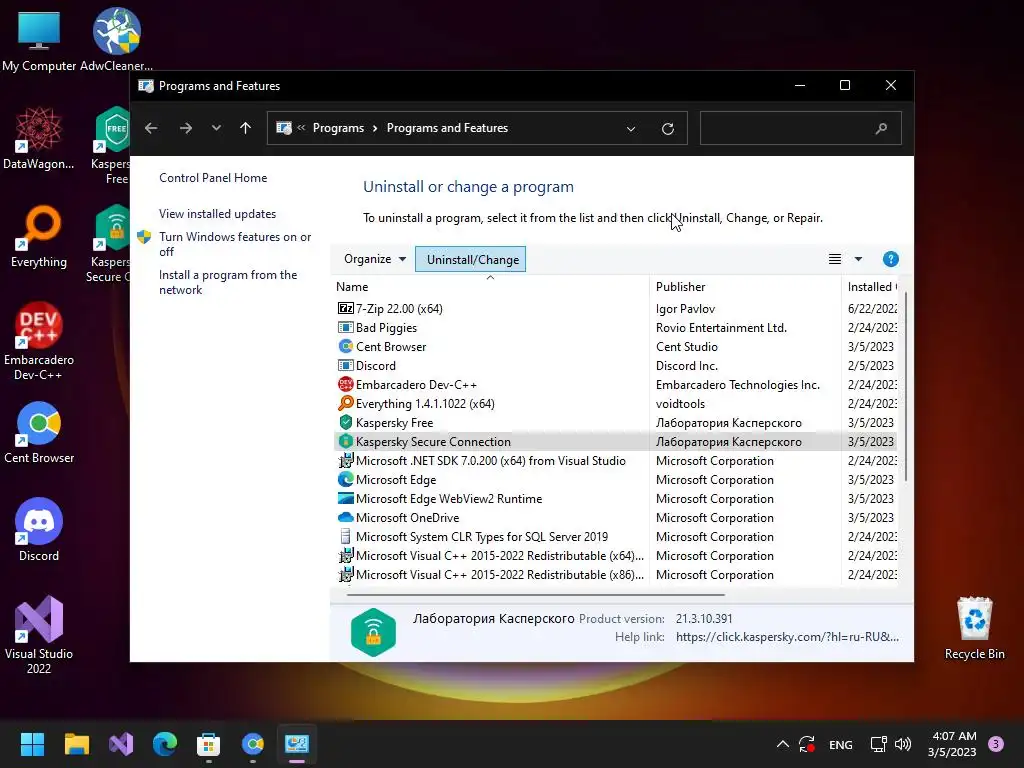Click the Kaspersky help link URL
This screenshot has width=1024, height=768.
[x=787, y=637]
